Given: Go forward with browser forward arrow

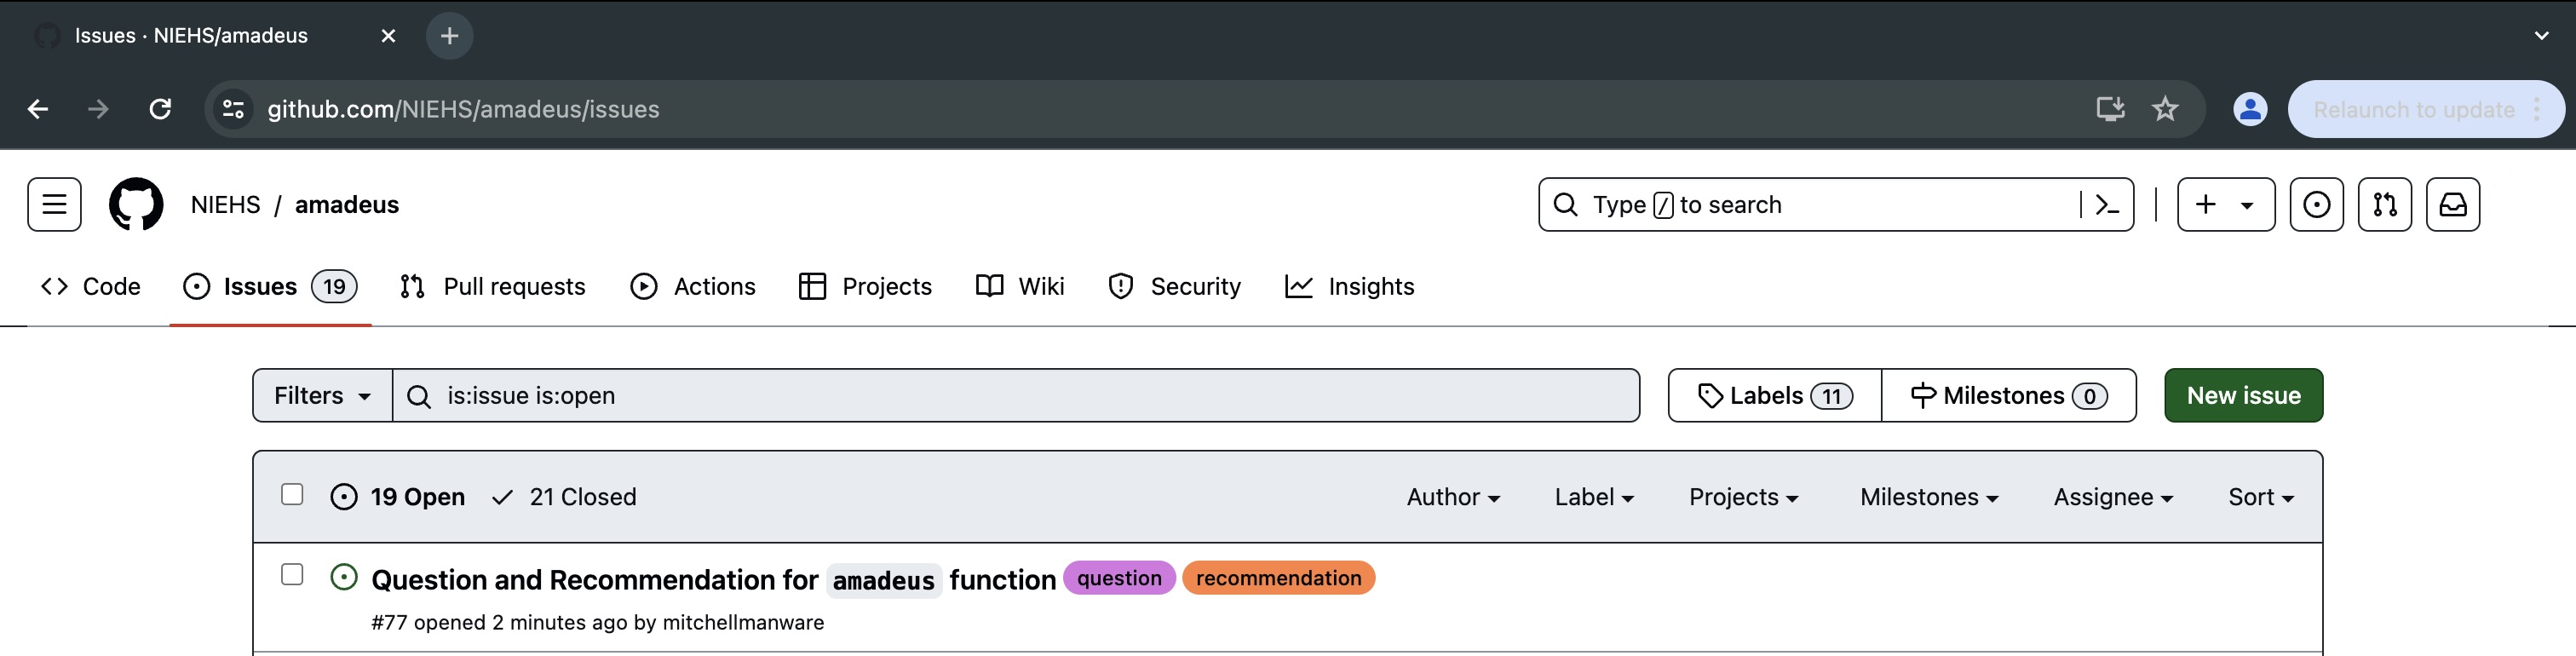Looking at the screenshot, I should [98, 109].
